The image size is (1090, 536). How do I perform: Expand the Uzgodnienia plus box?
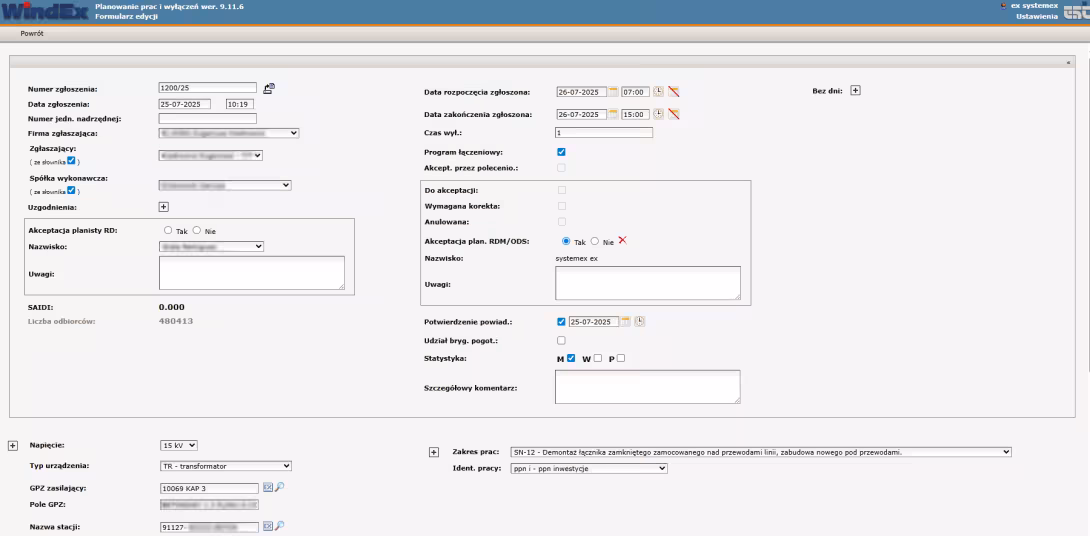click(164, 207)
